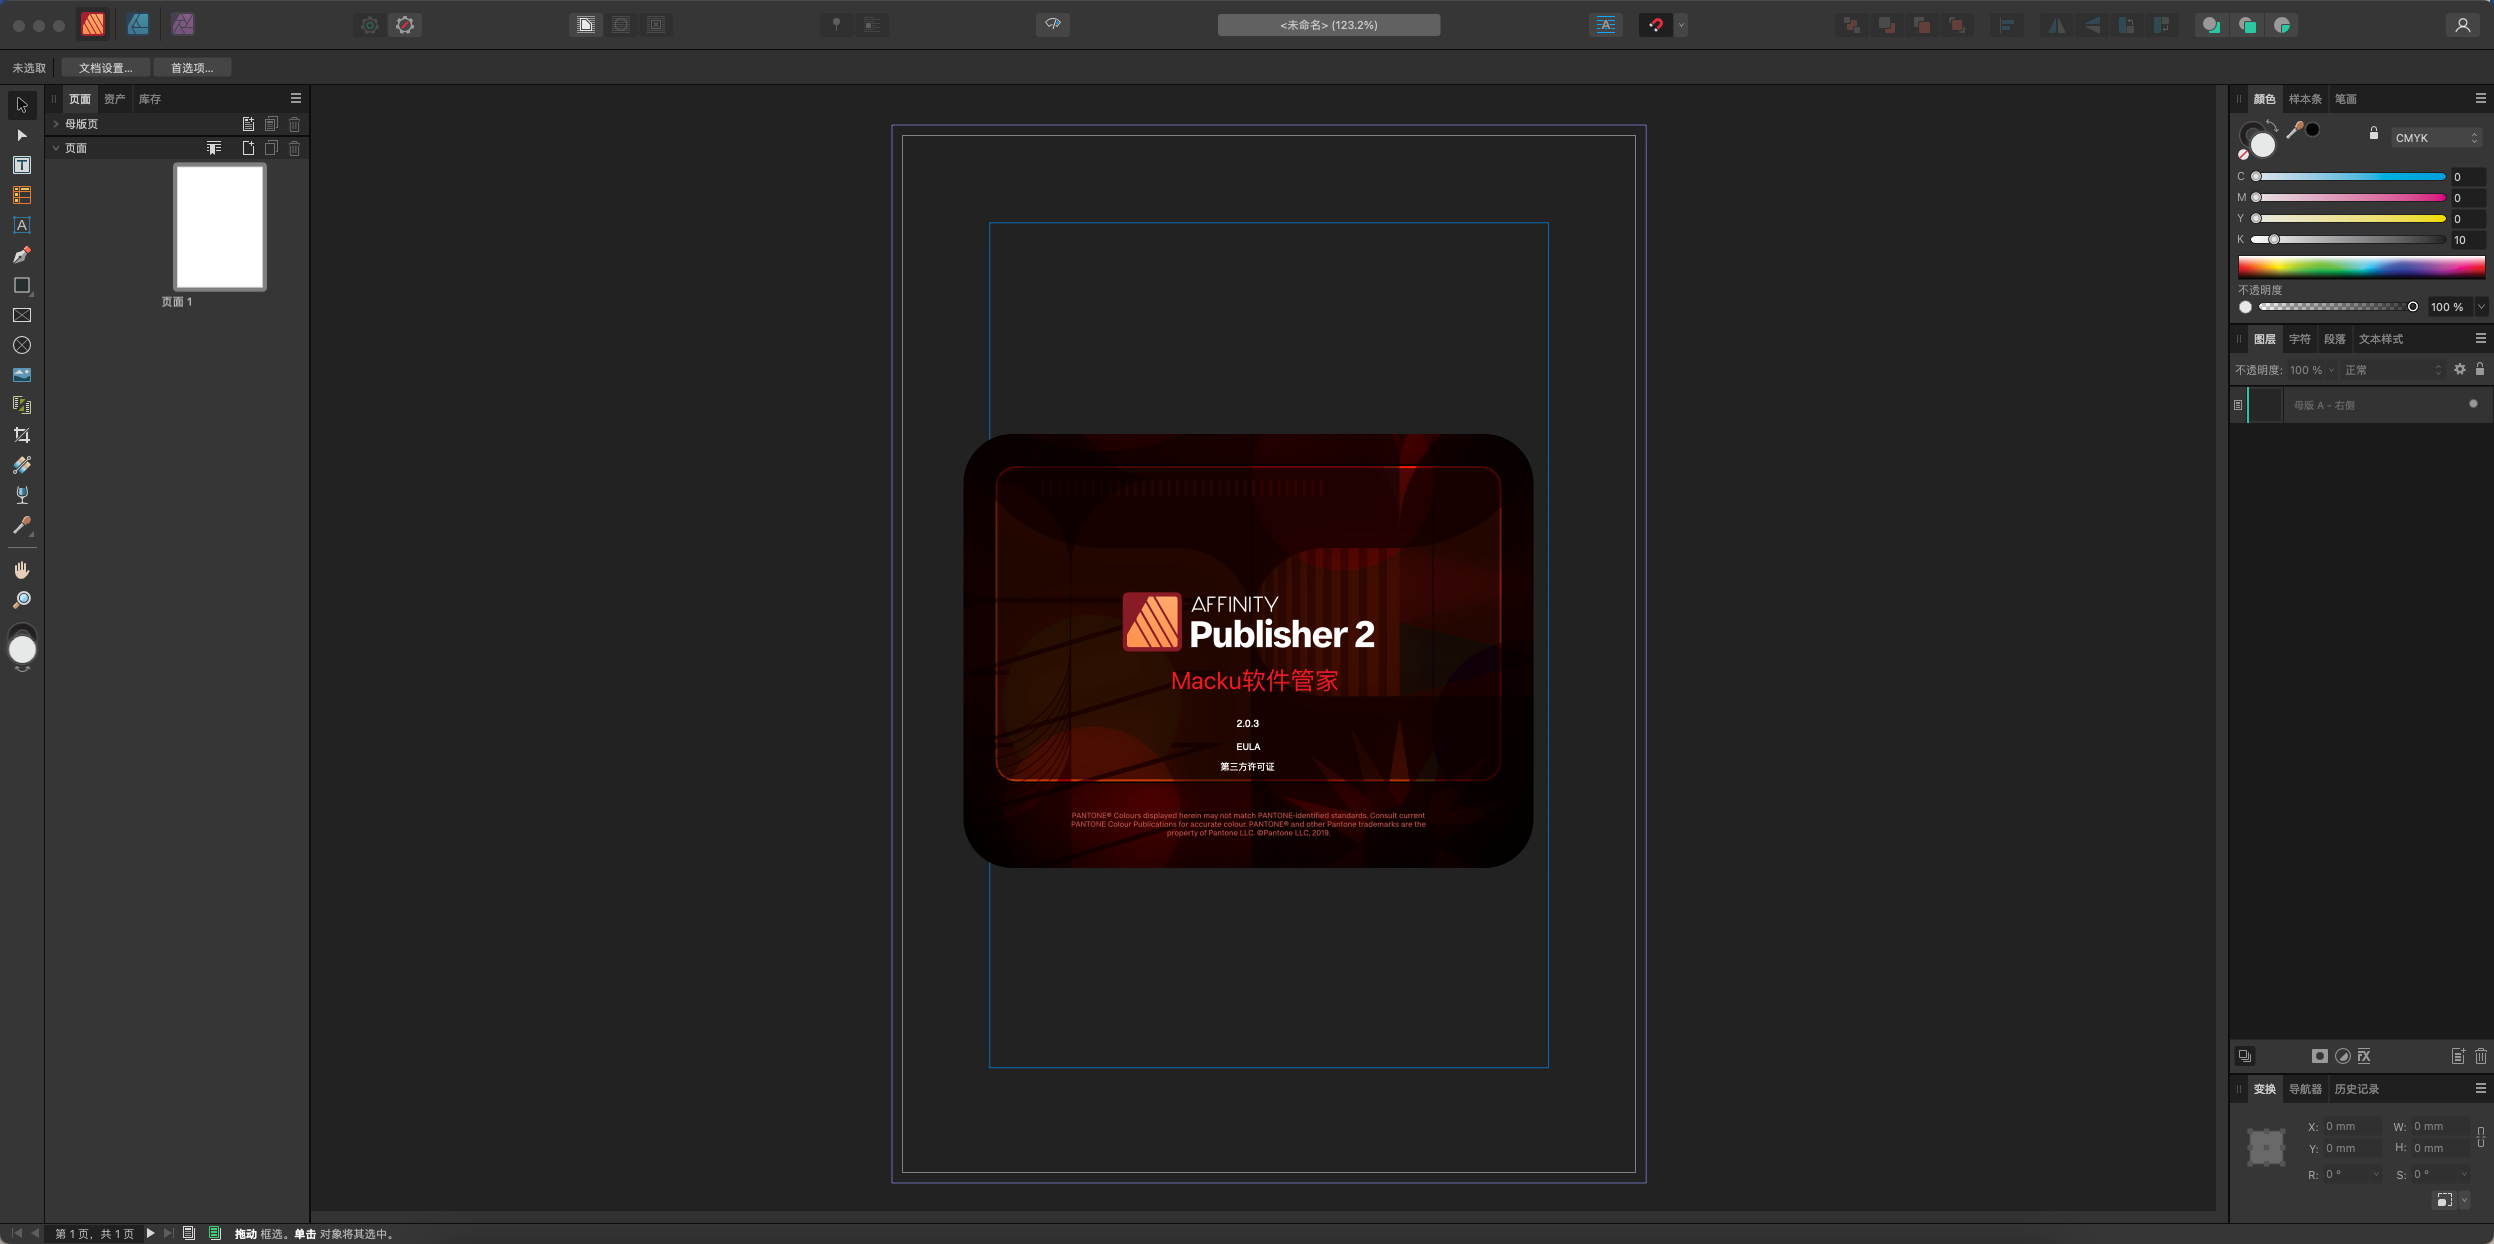Switch to the 字符 tab
The height and width of the screenshot is (1244, 2494).
[2300, 339]
